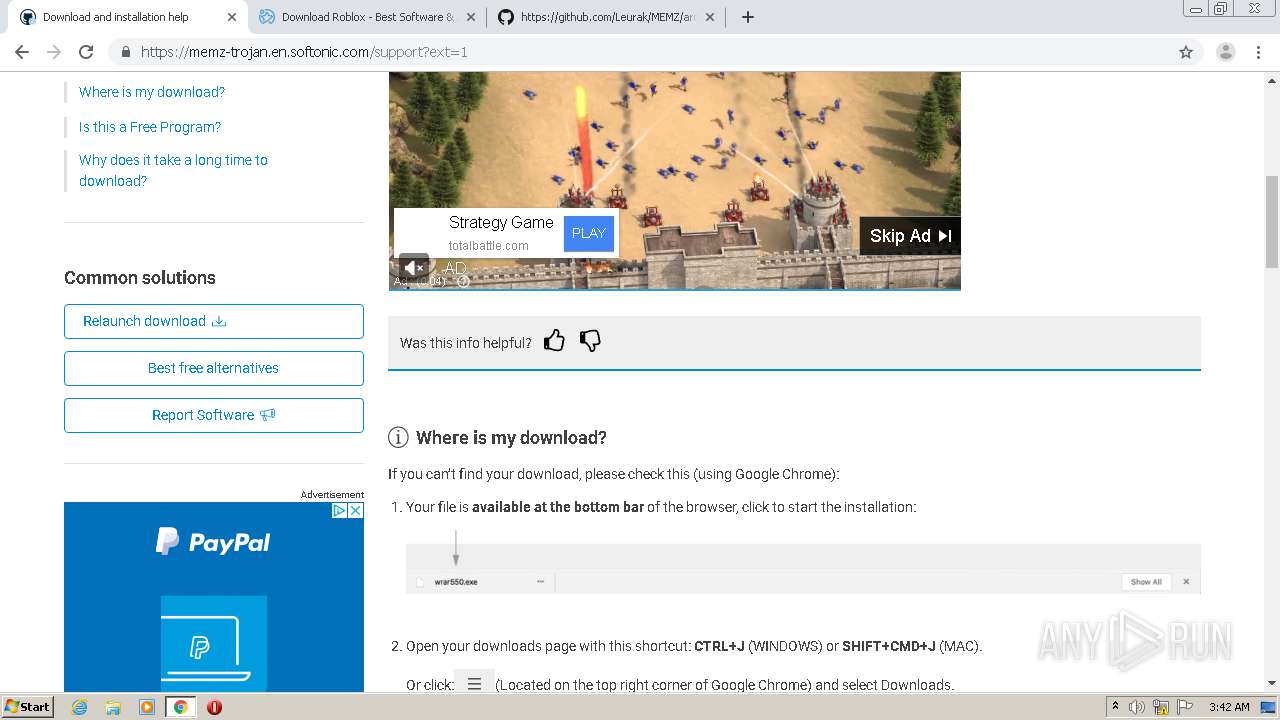Click the info icon beside 'Where is my download?'
Screen dimensions: 1280x720
(x=398, y=437)
